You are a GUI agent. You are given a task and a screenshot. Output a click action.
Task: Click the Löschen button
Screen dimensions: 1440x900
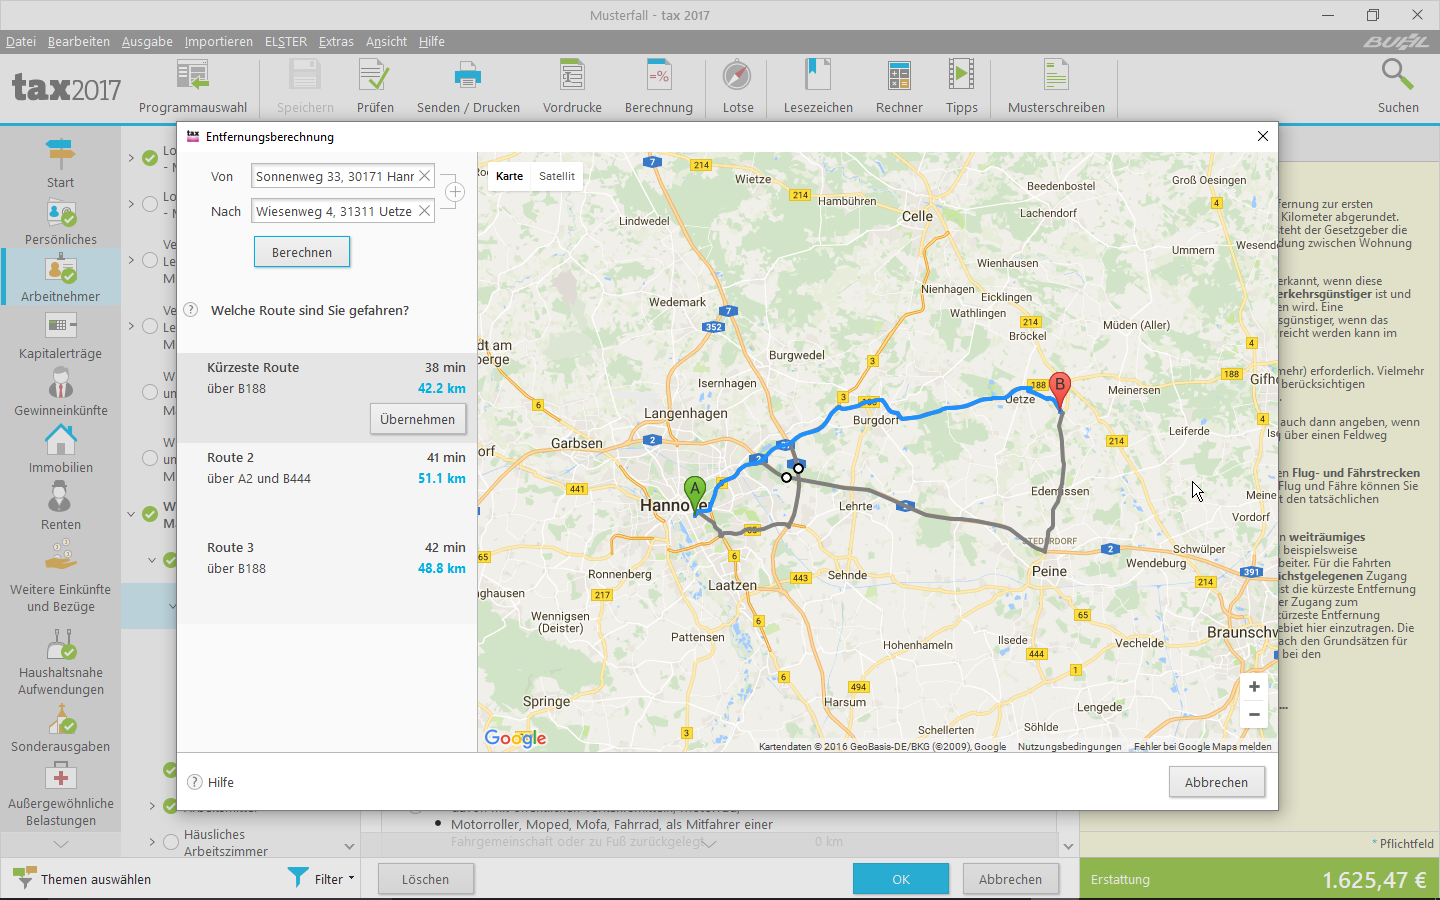click(425, 879)
